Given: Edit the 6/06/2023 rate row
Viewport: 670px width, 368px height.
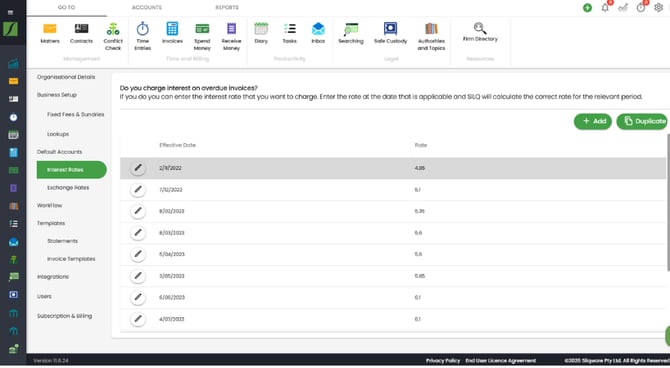Looking at the screenshot, I should coord(138,297).
